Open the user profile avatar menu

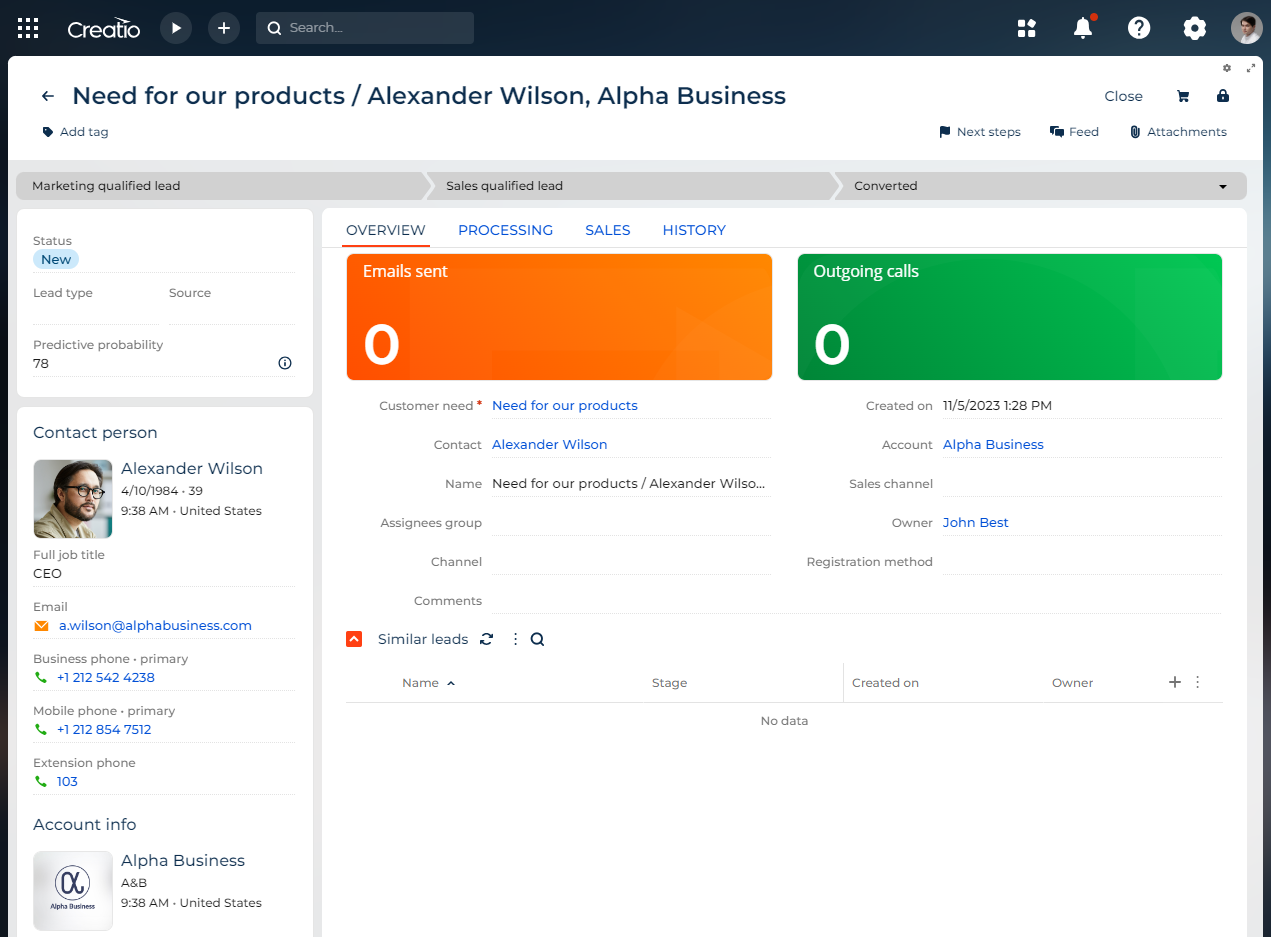tap(1246, 28)
